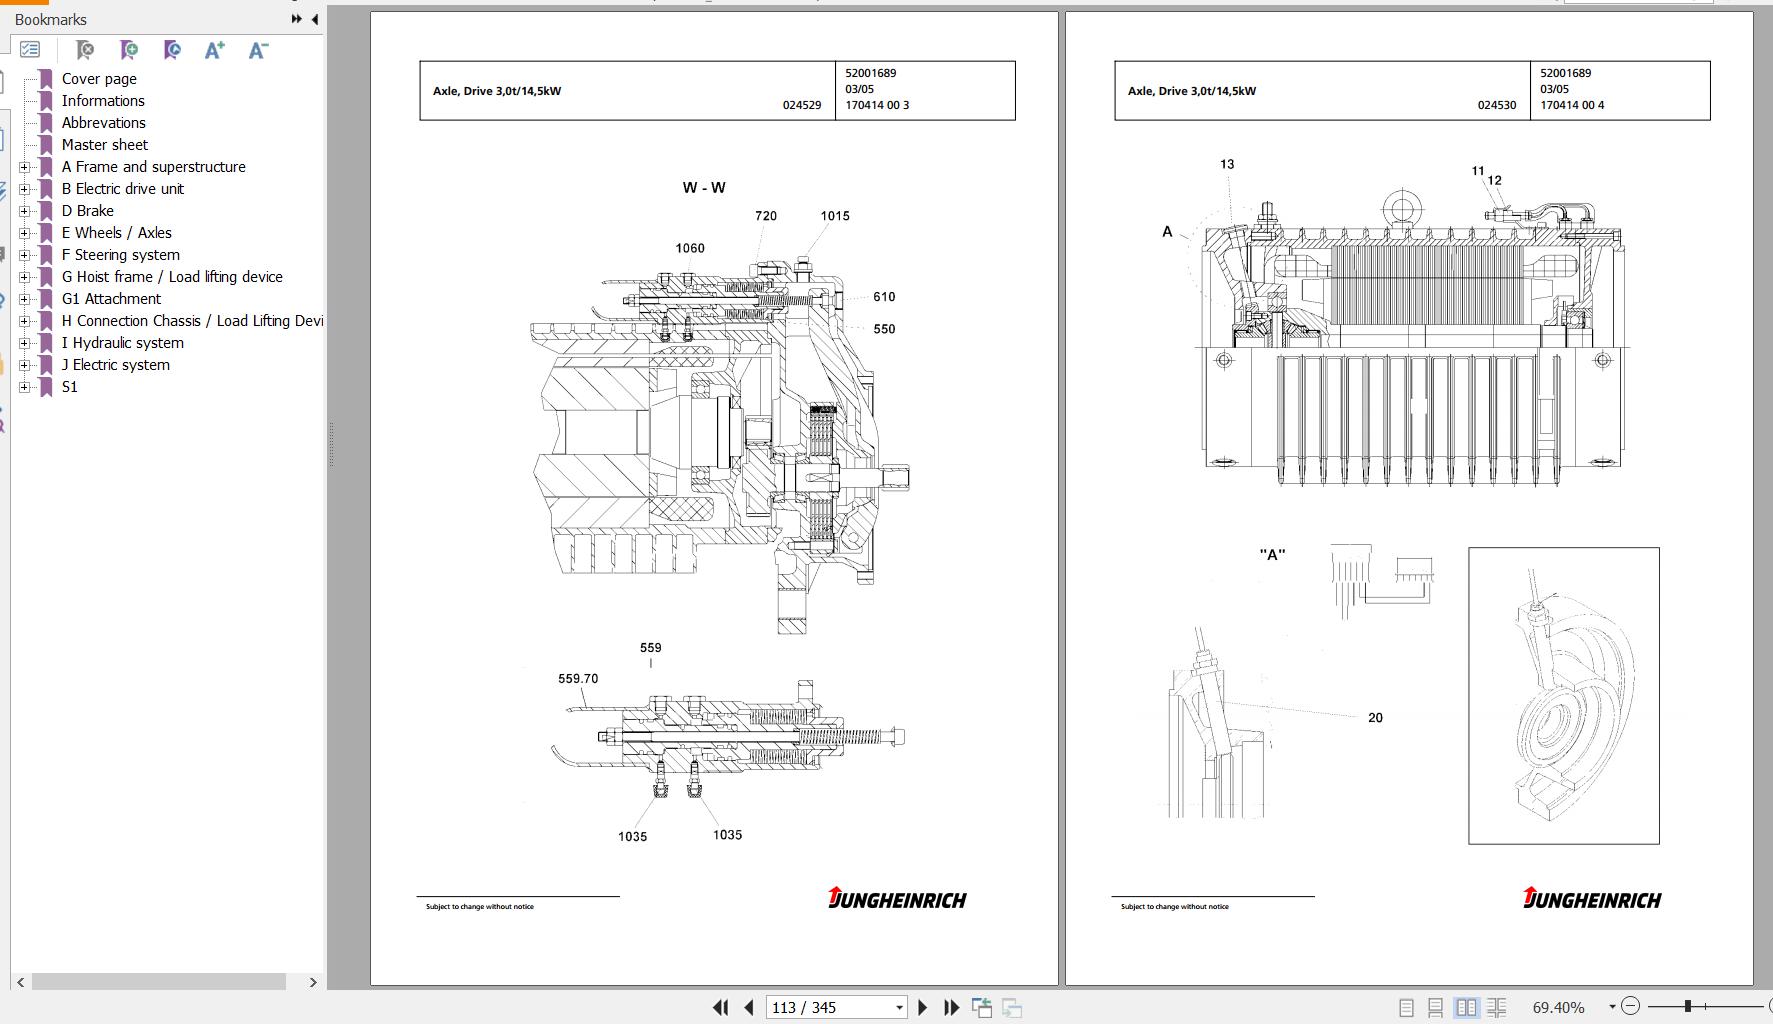Open bookmark panel options list

pyautogui.click(x=29, y=49)
